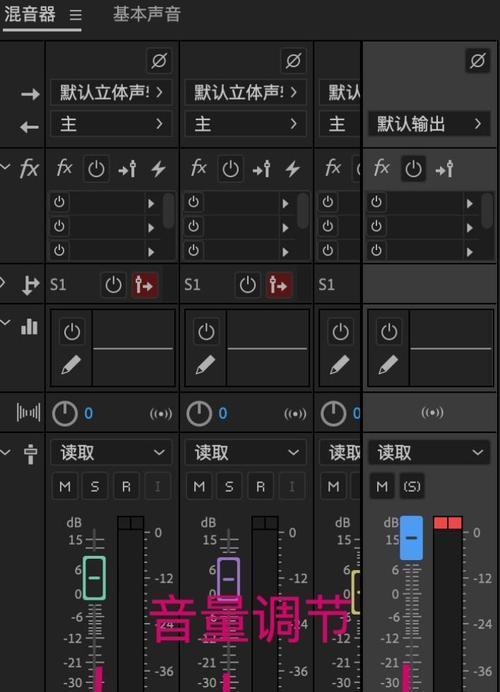Switch to the 基本声音 tab

pyautogui.click(x=147, y=14)
